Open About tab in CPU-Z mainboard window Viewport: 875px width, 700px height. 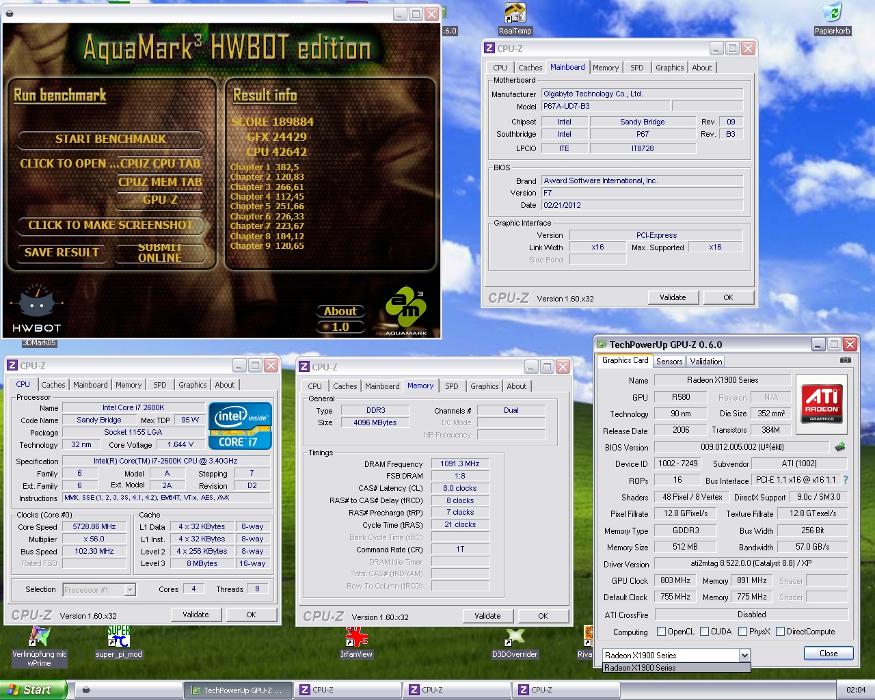tap(701, 68)
